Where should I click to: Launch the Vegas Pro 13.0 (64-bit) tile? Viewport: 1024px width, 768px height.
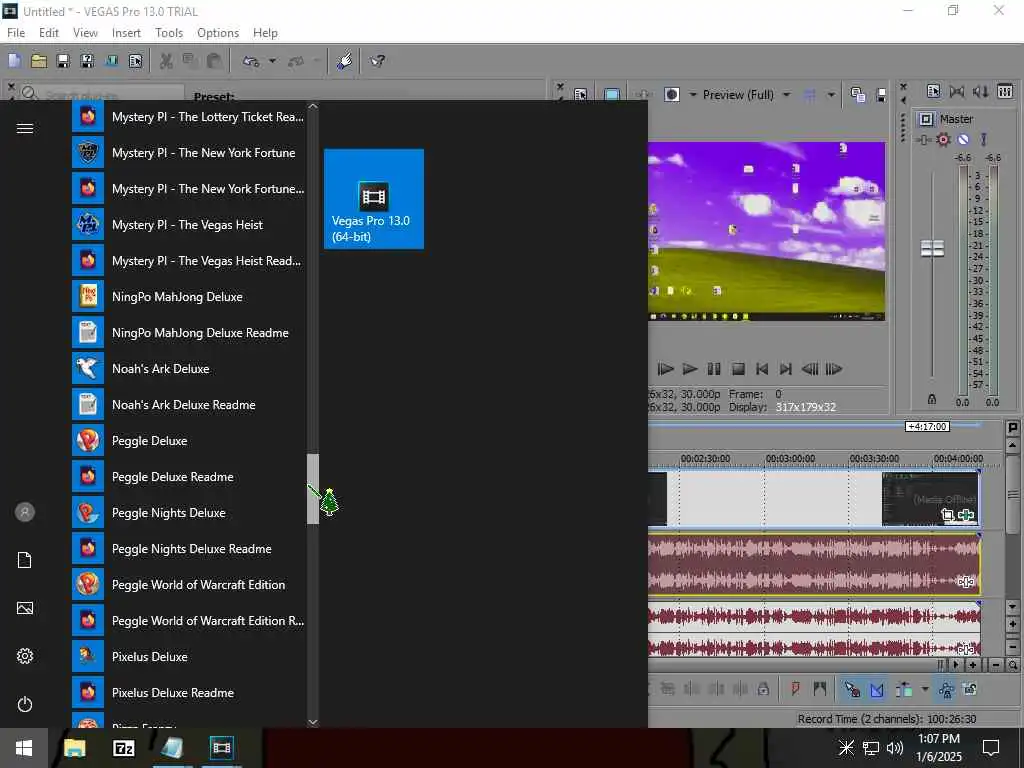click(x=374, y=199)
